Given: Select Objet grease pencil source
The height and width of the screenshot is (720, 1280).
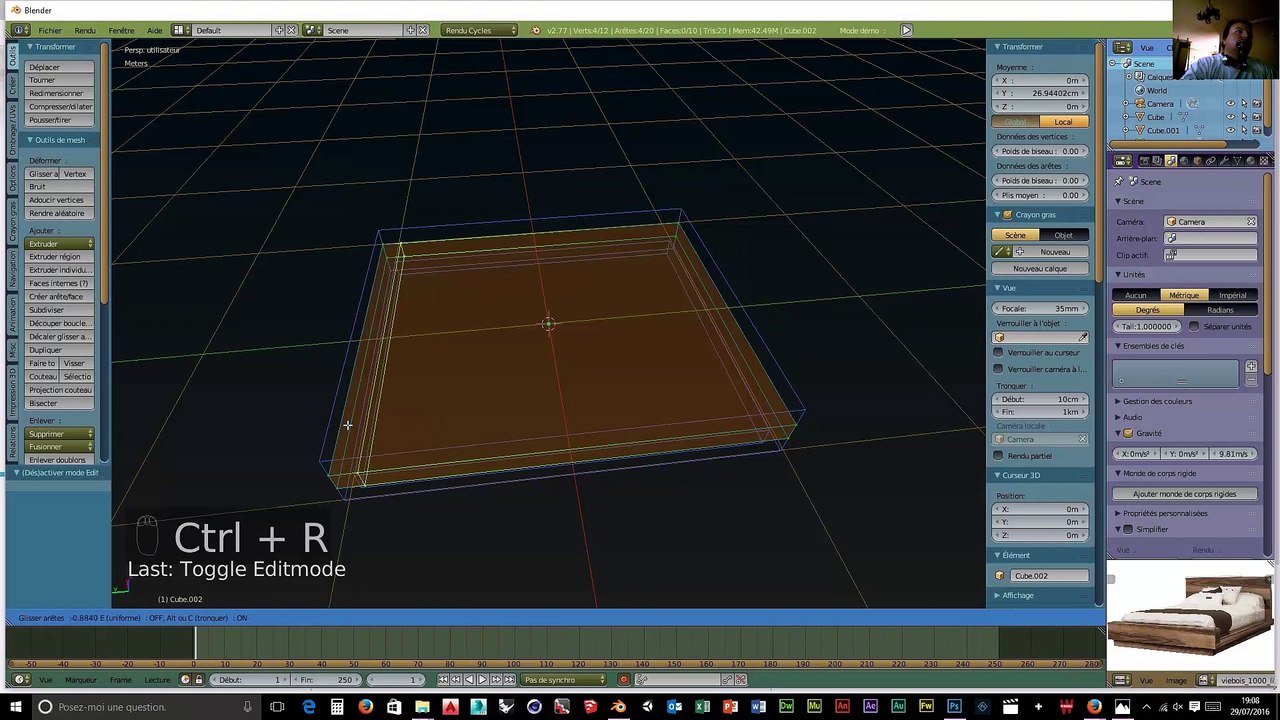Looking at the screenshot, I should [1064, 235].
